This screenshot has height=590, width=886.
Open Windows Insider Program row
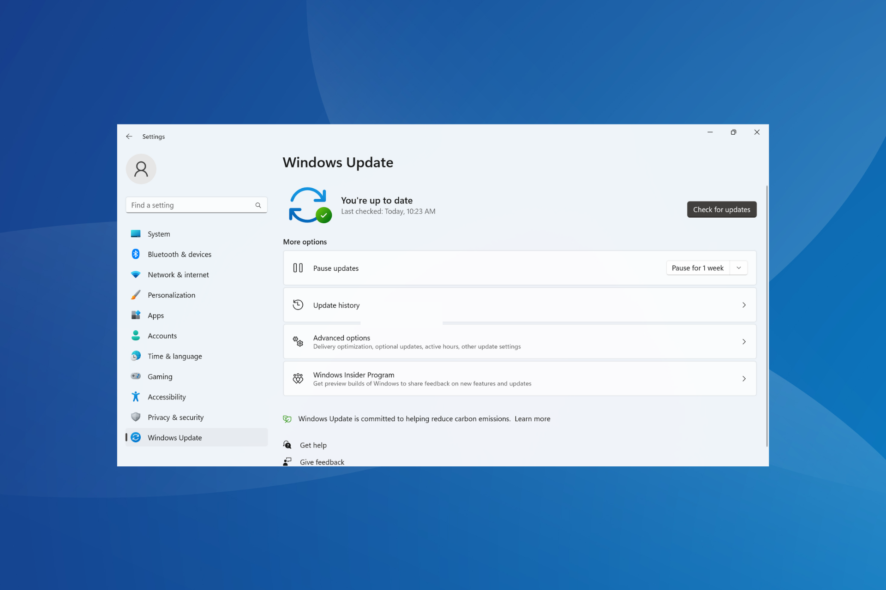(519, 379)
